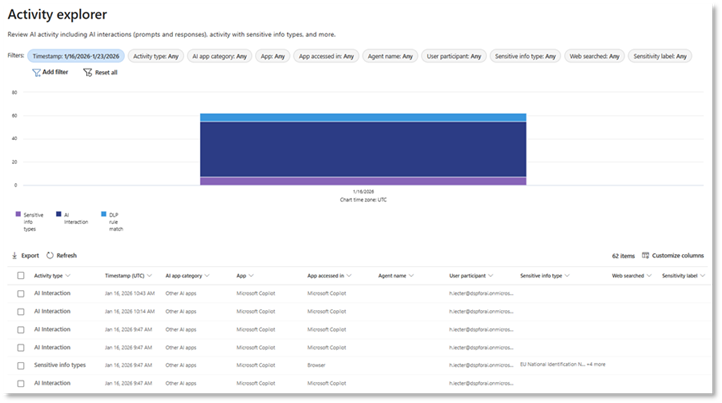Click the Customize columns icon

(x=645, y=256)
